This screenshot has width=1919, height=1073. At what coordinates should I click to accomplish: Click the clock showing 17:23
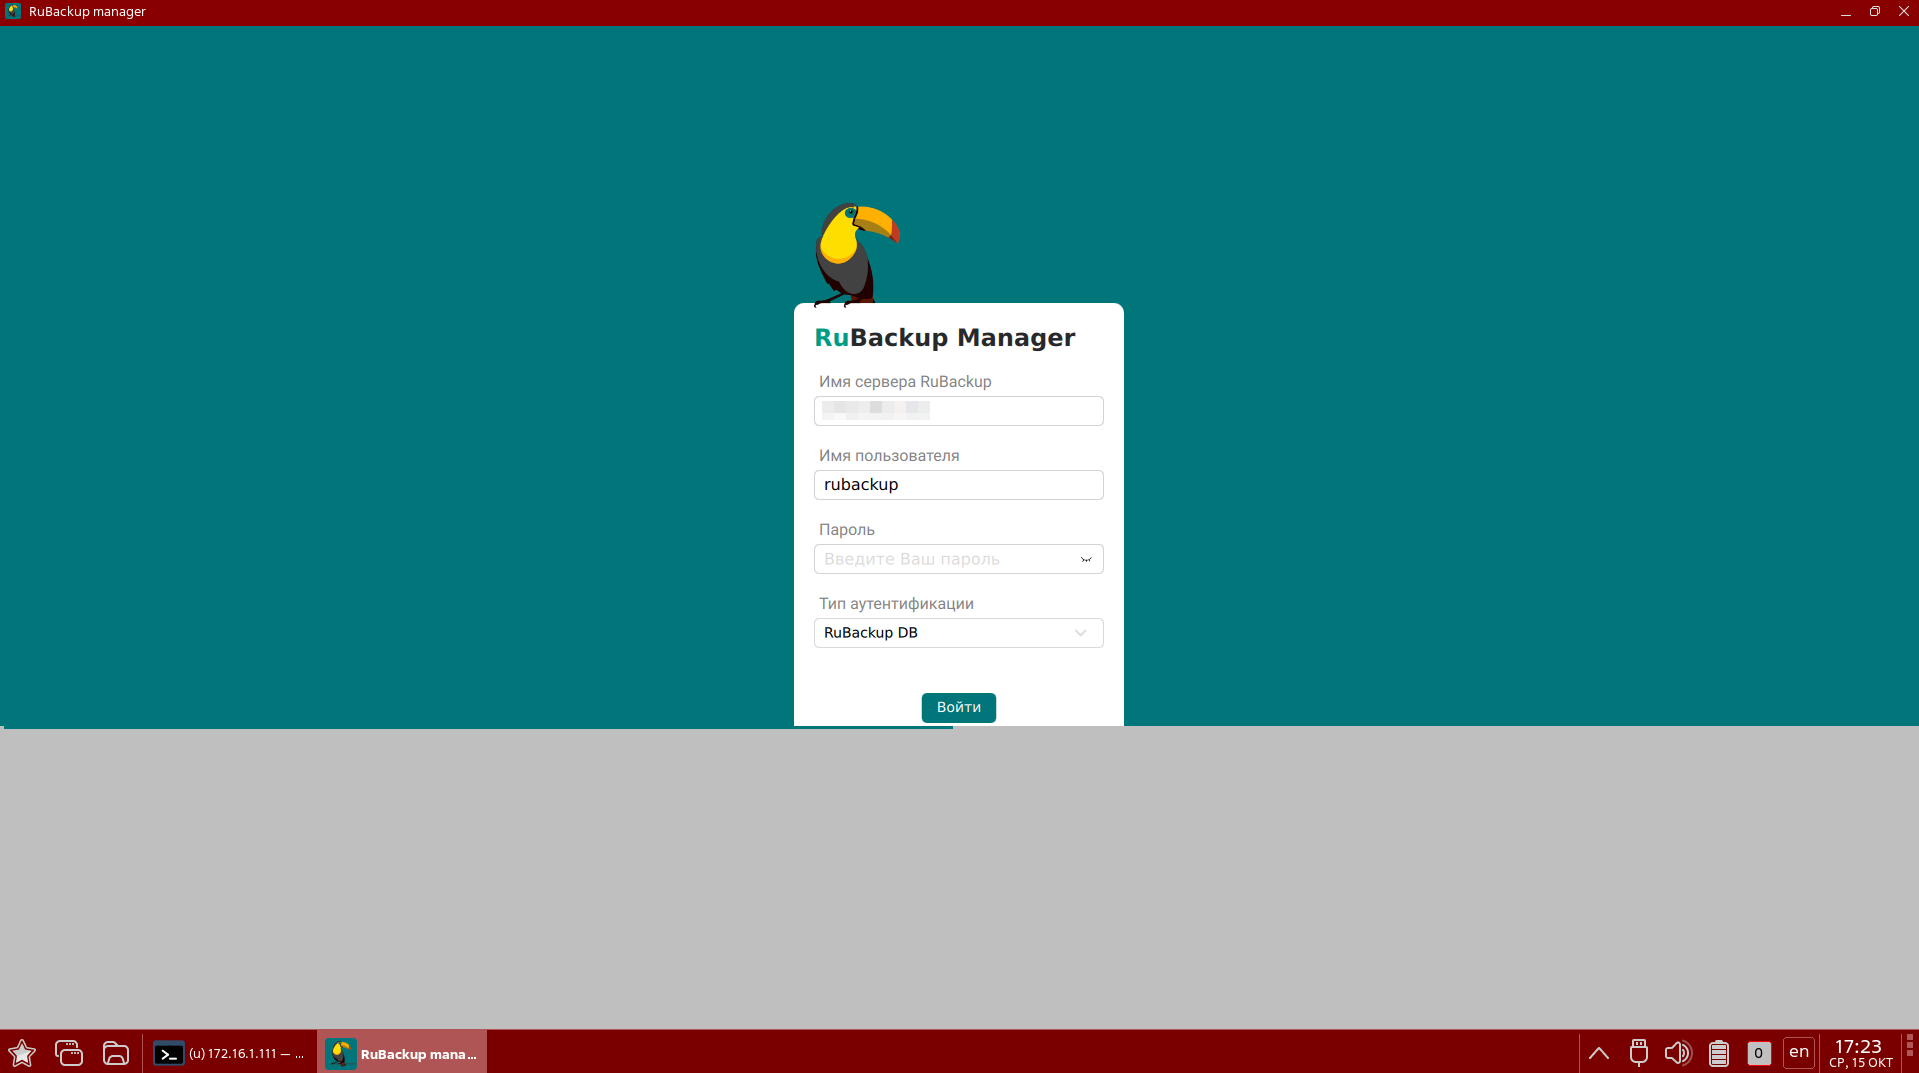tap(1859, 1053)
